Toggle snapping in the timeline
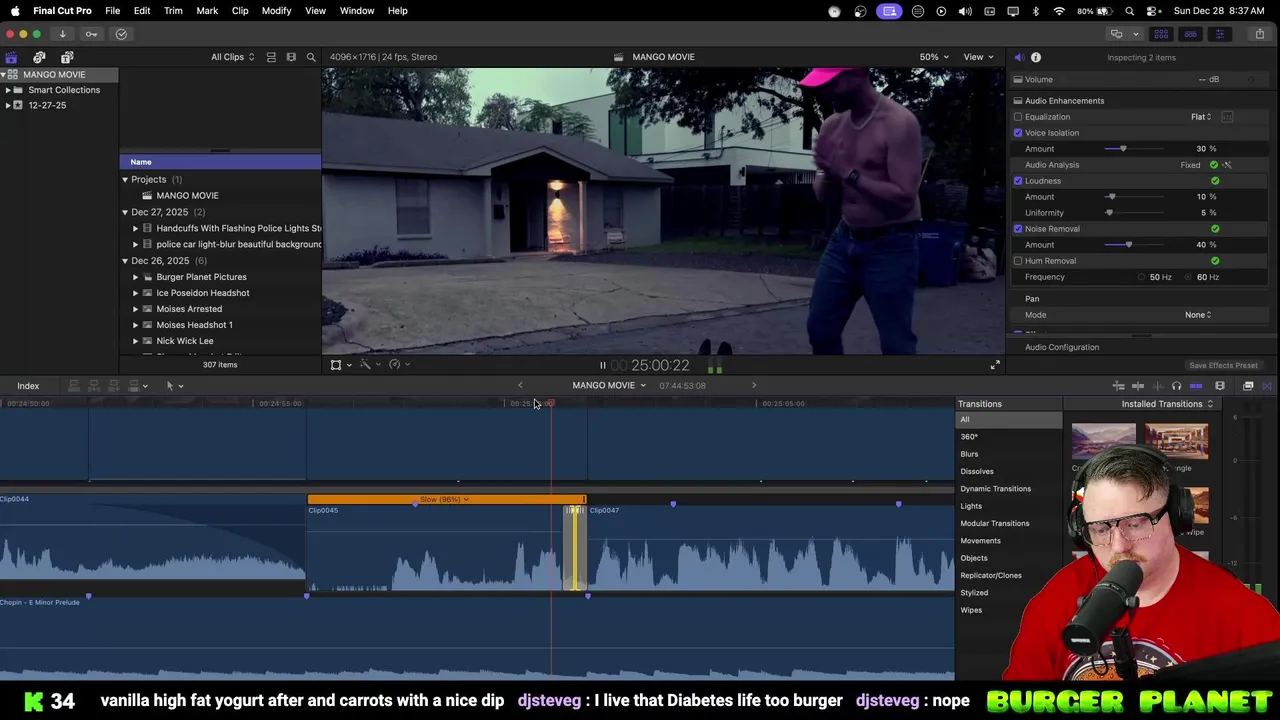The height and width of the screenshot is (720, 1280). click(x=1196, y=386)
